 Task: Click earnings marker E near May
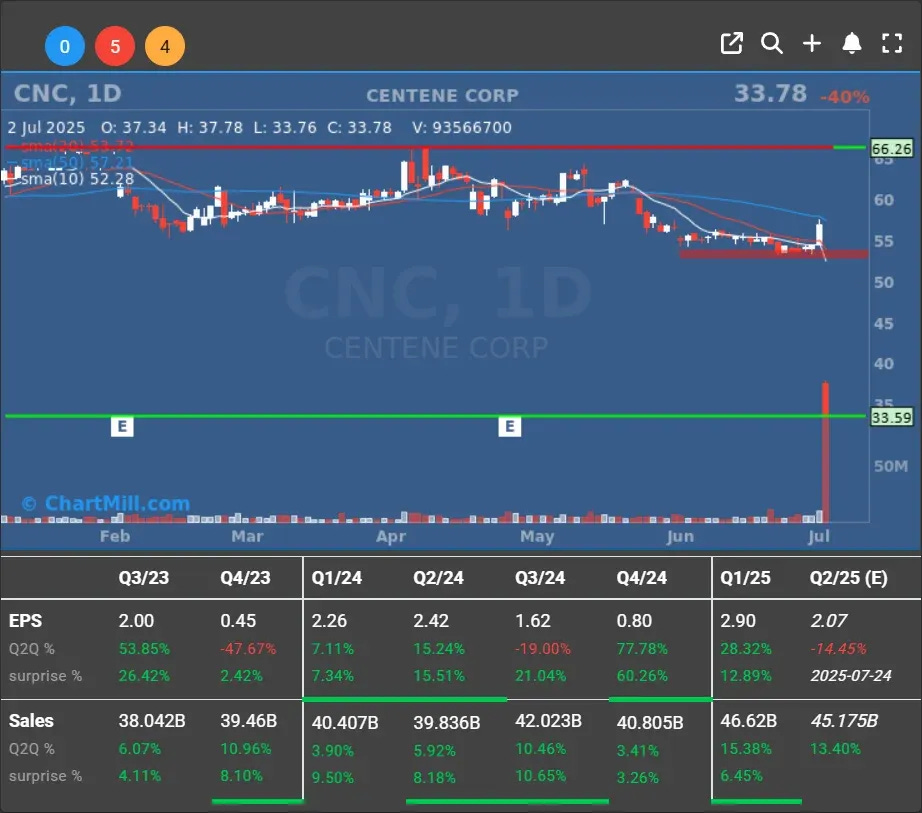pos(510,426)
